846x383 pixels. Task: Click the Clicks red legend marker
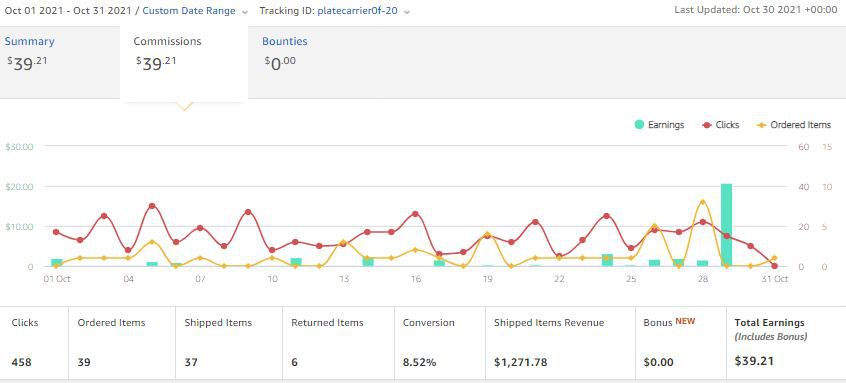tap(706, 125)
